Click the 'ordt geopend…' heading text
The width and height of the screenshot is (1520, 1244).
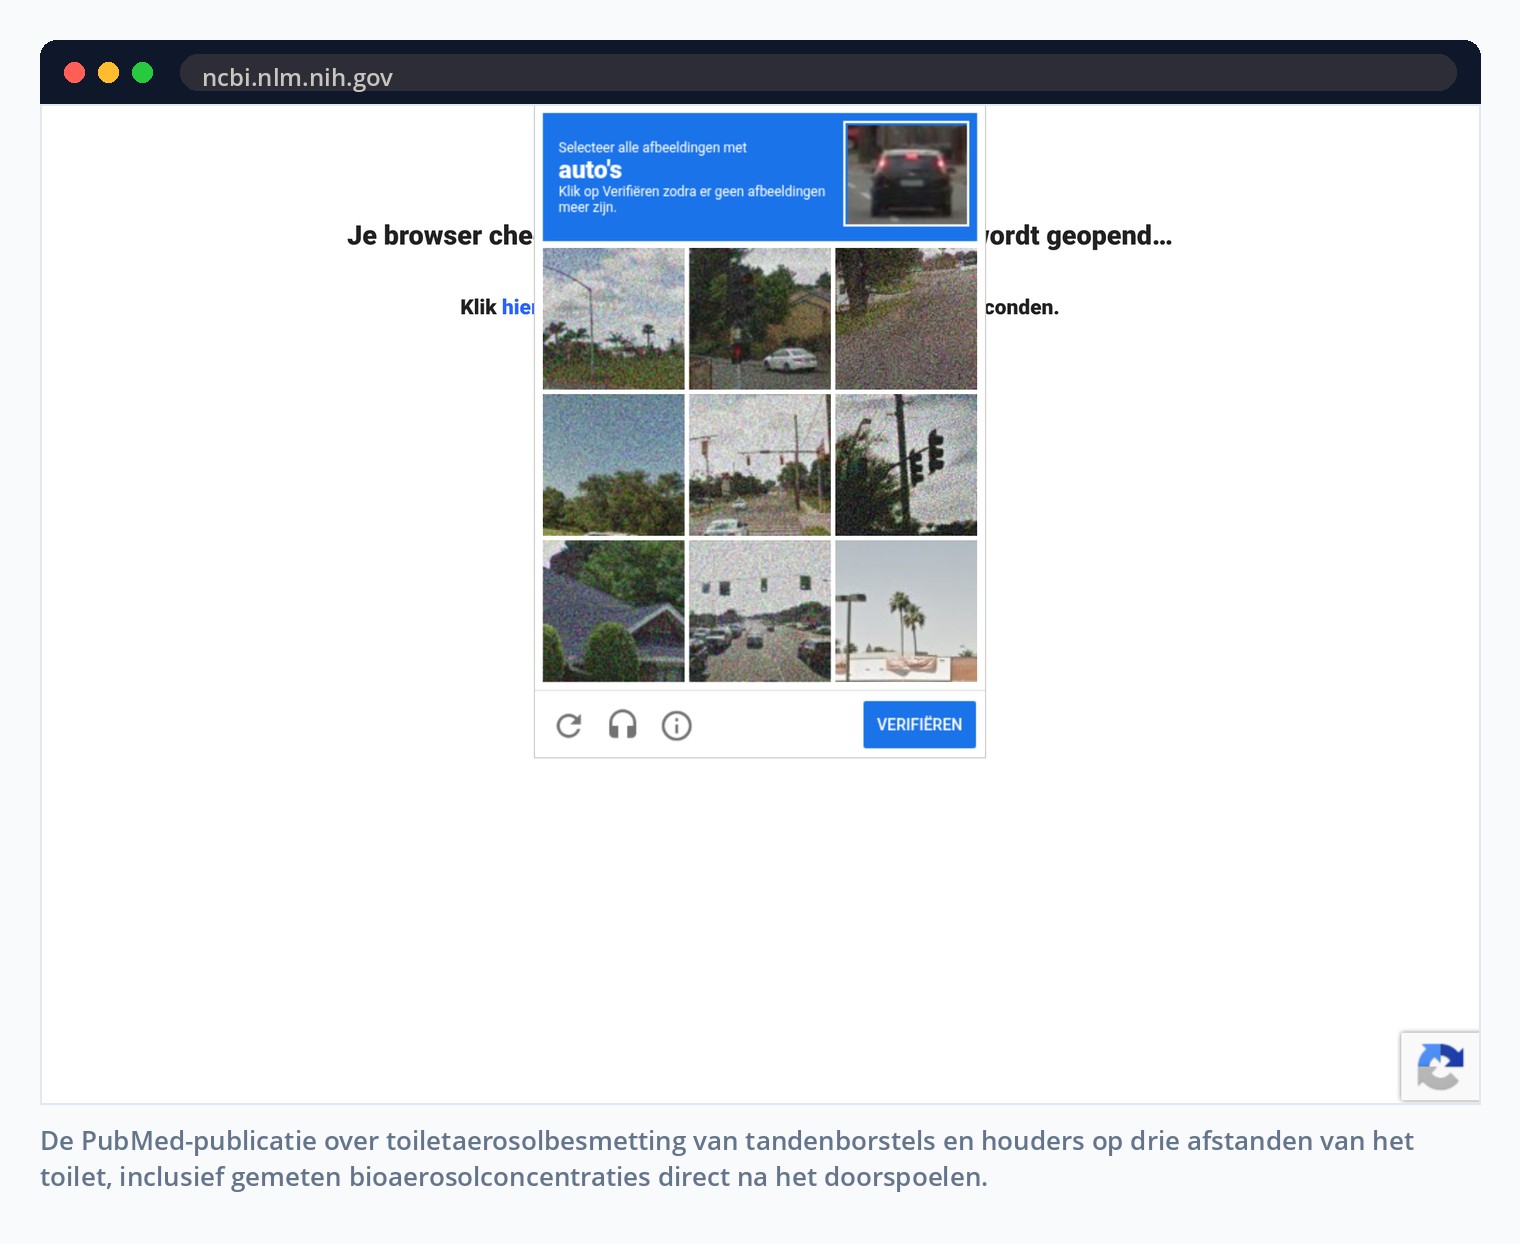point(1079,236)
